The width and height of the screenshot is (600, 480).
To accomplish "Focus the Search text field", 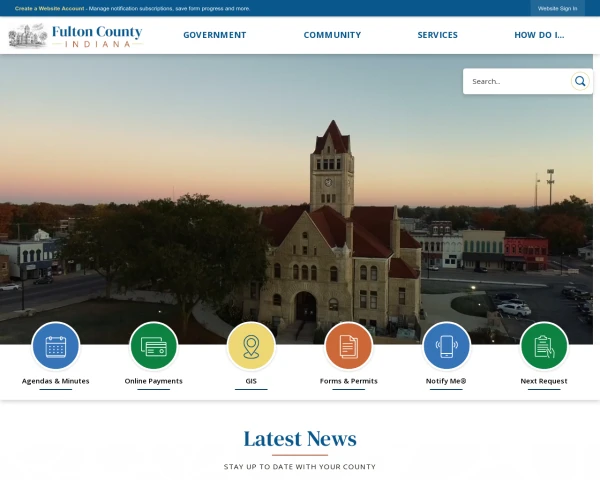I will click(517, 81).
